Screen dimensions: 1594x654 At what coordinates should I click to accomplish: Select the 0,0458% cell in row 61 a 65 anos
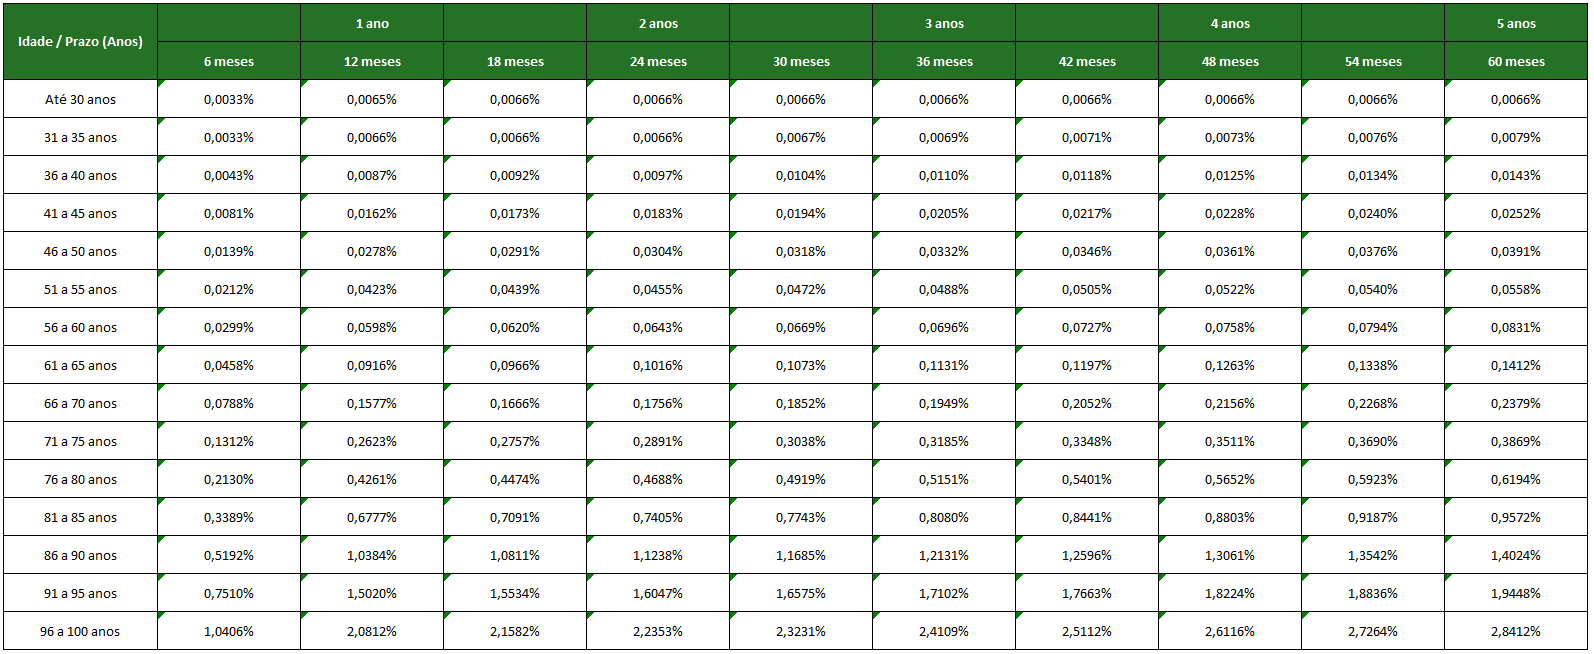pyautogui.click(x=229, y=366)
